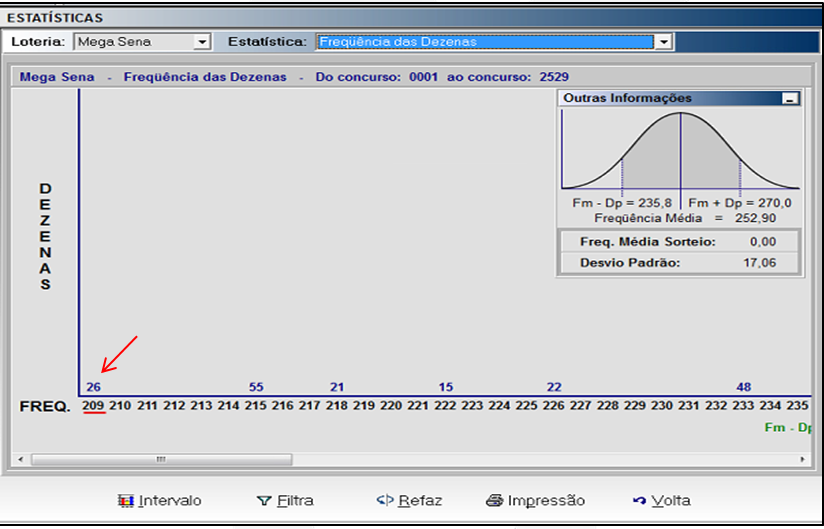The height and width of the screenshot is (529, 824).
Task: Click the Freqüência Média 252,90 text
Action: coord(685,218)
